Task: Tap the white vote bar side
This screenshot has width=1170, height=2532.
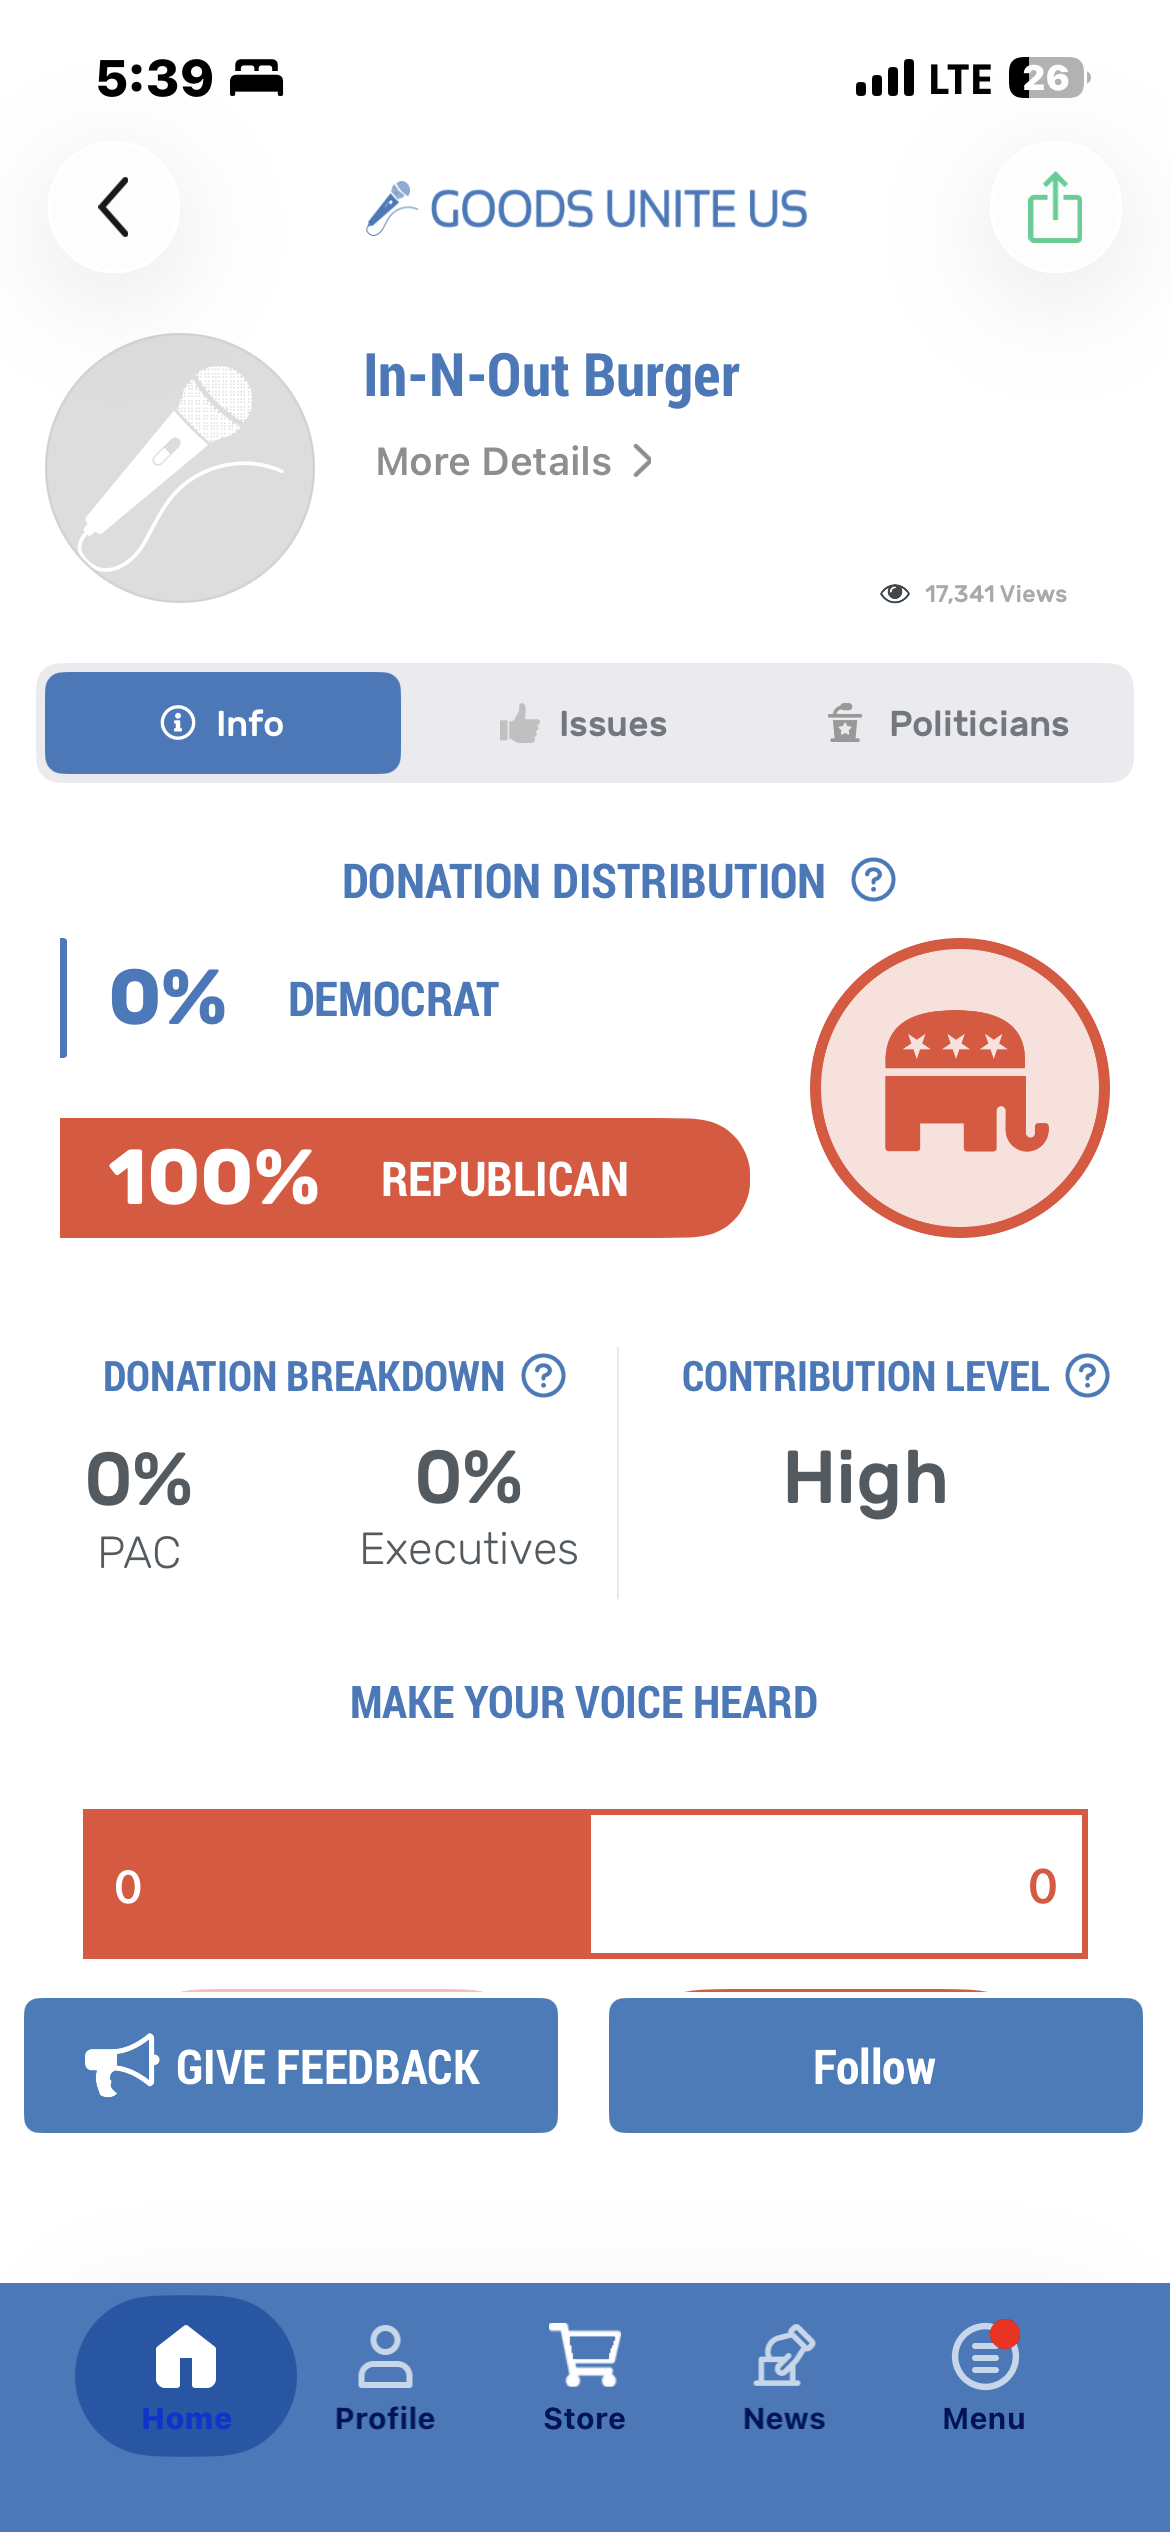Action: click(838, 1884)
